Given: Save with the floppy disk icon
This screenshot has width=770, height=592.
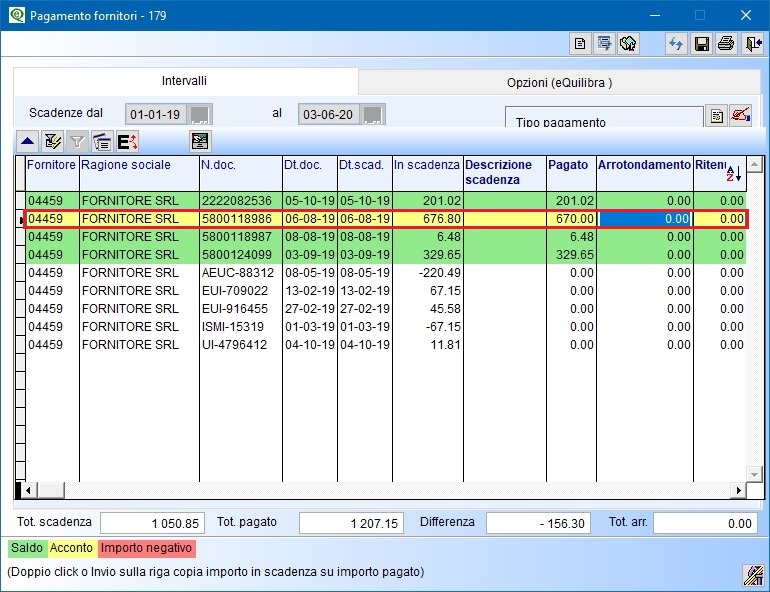Looking at the screenshot, I should click(702, 44).
